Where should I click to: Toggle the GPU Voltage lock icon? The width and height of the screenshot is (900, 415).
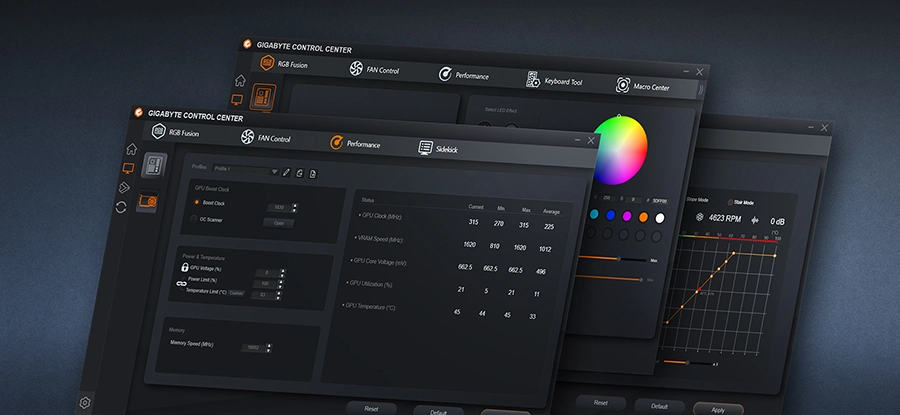pyautogui.click(x=185, y=267)
